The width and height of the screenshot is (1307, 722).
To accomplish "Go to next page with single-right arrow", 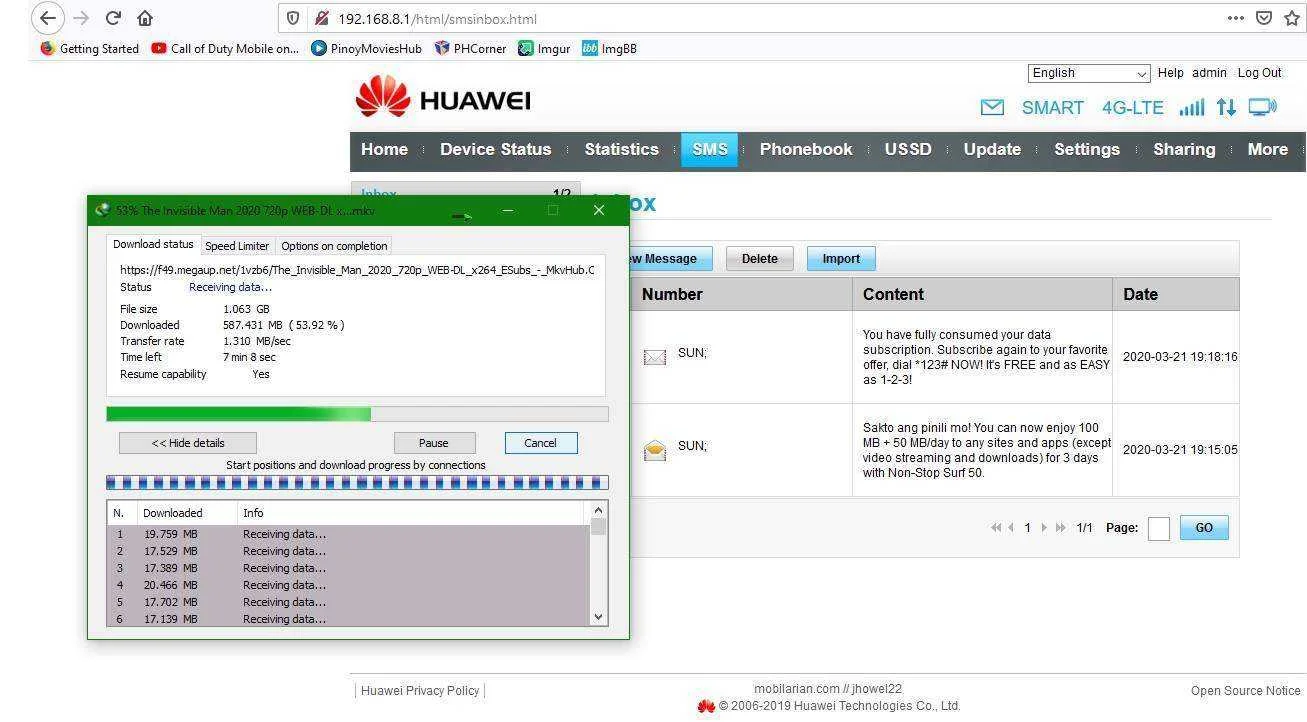I will click(1044, 528).
